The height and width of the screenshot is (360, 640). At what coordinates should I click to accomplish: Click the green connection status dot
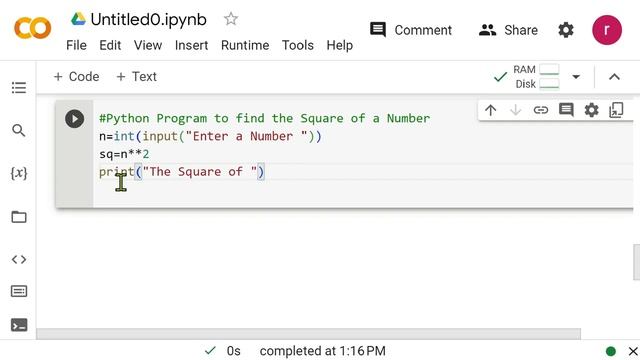(x=611, y=351)
